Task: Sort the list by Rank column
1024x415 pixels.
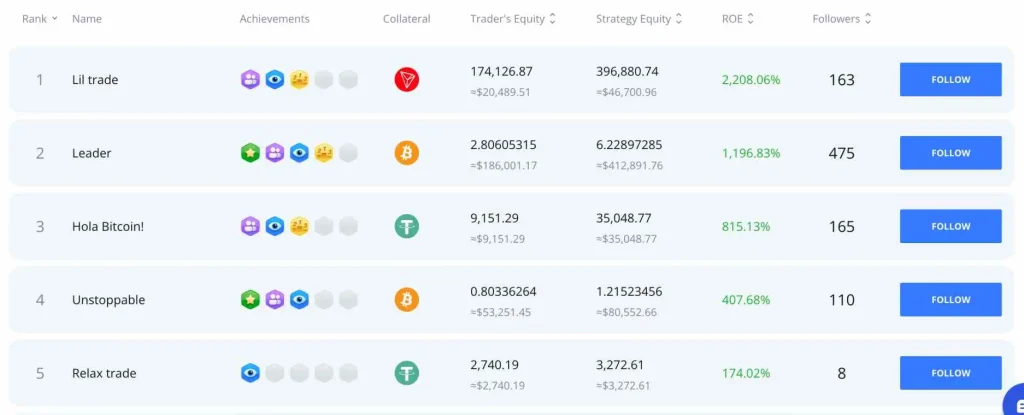Action: pos(39,19)
